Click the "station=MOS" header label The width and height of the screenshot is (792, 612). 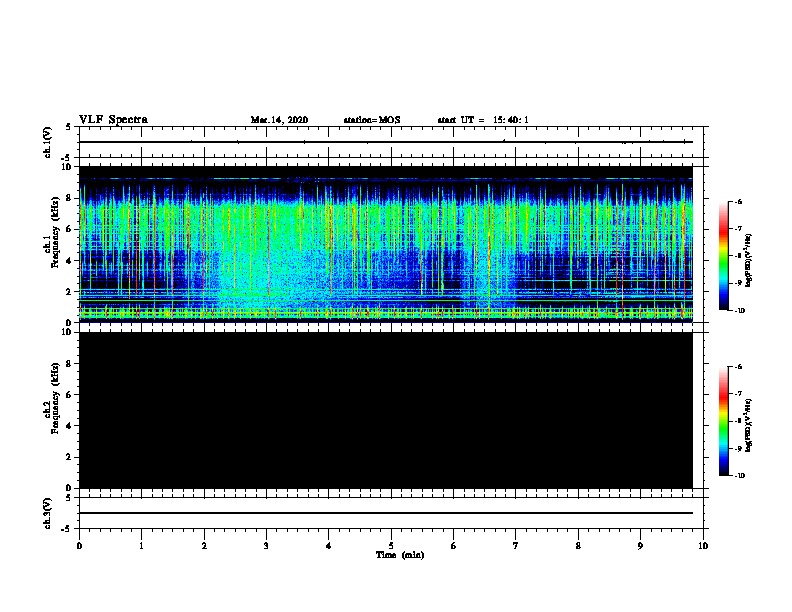(372, 120)
